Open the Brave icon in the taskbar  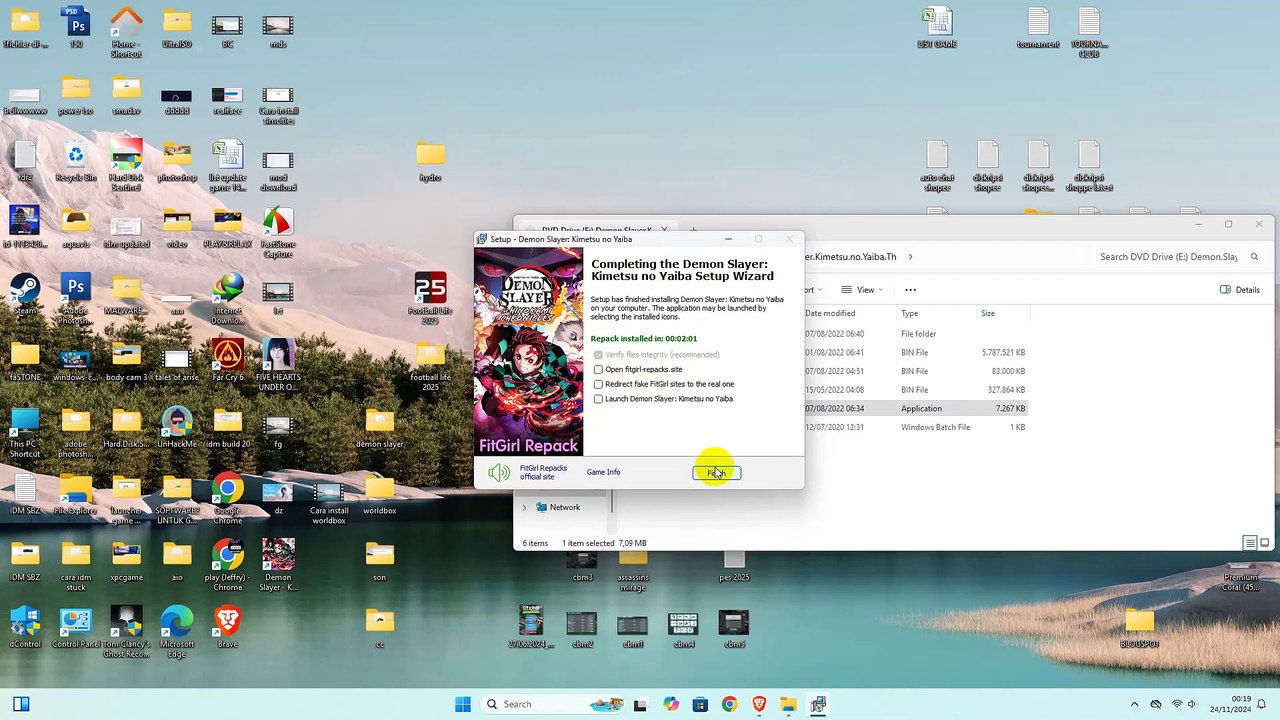tap(759, 704)
